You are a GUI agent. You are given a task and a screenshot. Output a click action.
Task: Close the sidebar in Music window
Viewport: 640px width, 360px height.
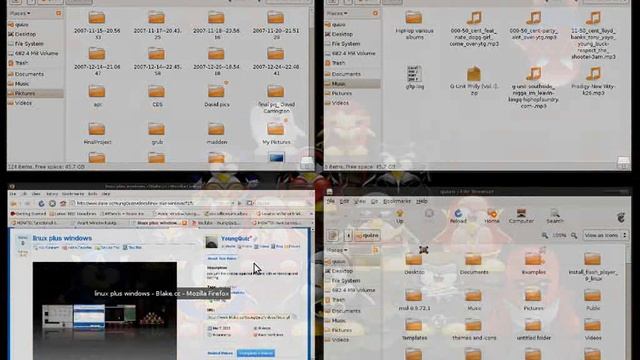(x=375, y=13)
